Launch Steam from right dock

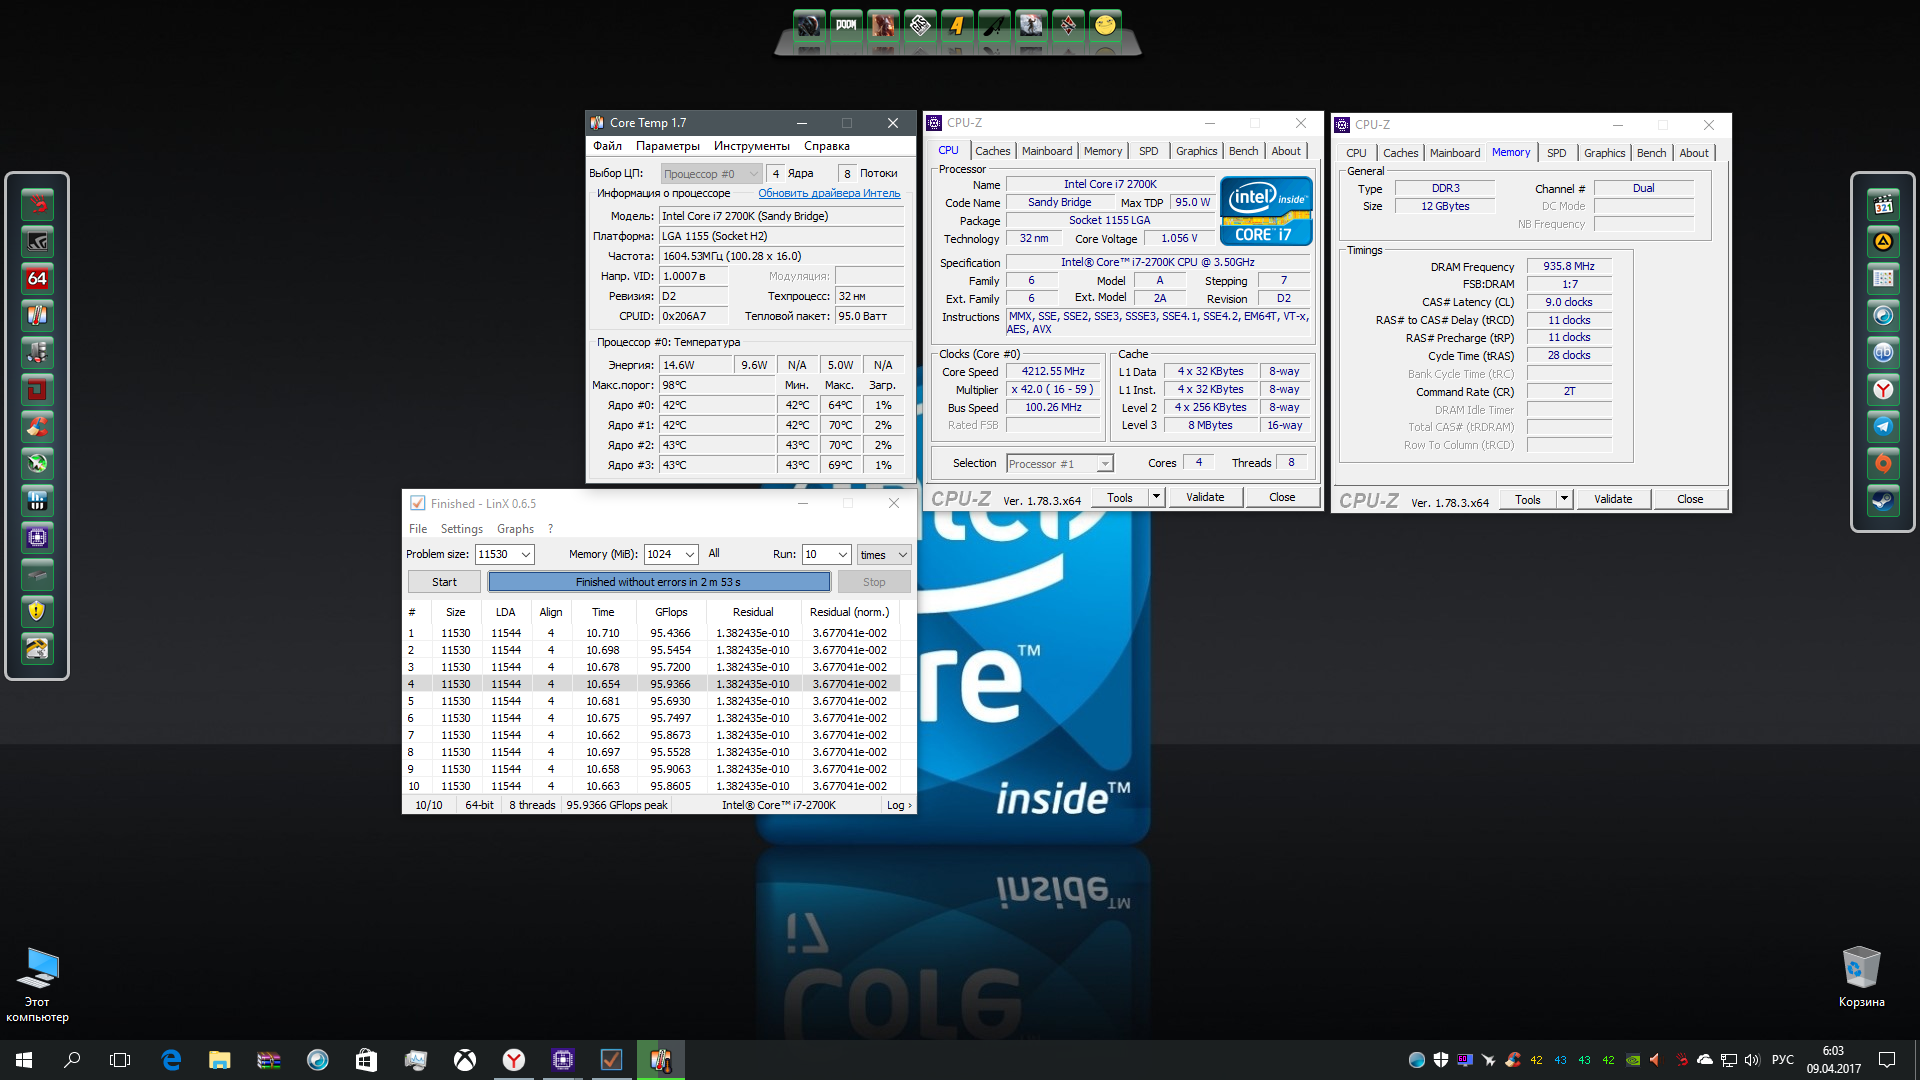(1883, 501)
